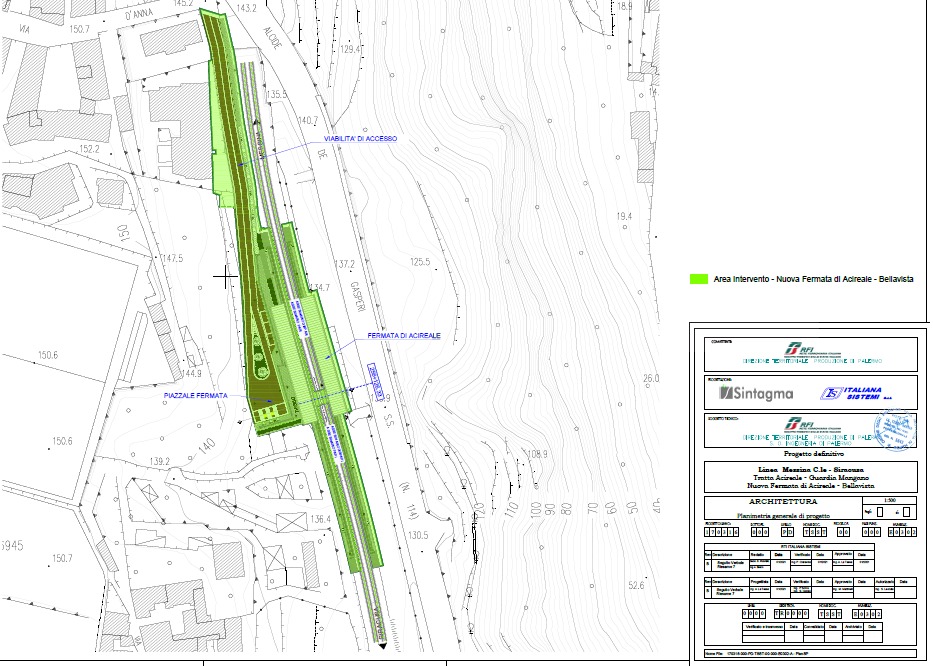933x666 pixels.
Task: Click the 'ARCHITETTURA' heading
Action: pyautogui.click(x=782, y=502)
